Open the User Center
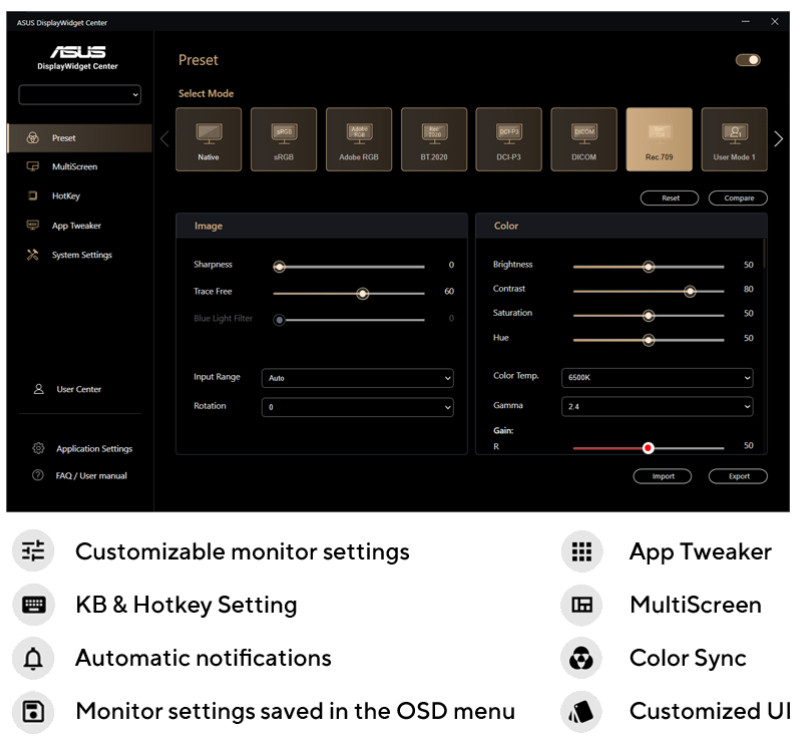This screenshot has width=806, height=738. pyautogui.click(x=78, y=389)
